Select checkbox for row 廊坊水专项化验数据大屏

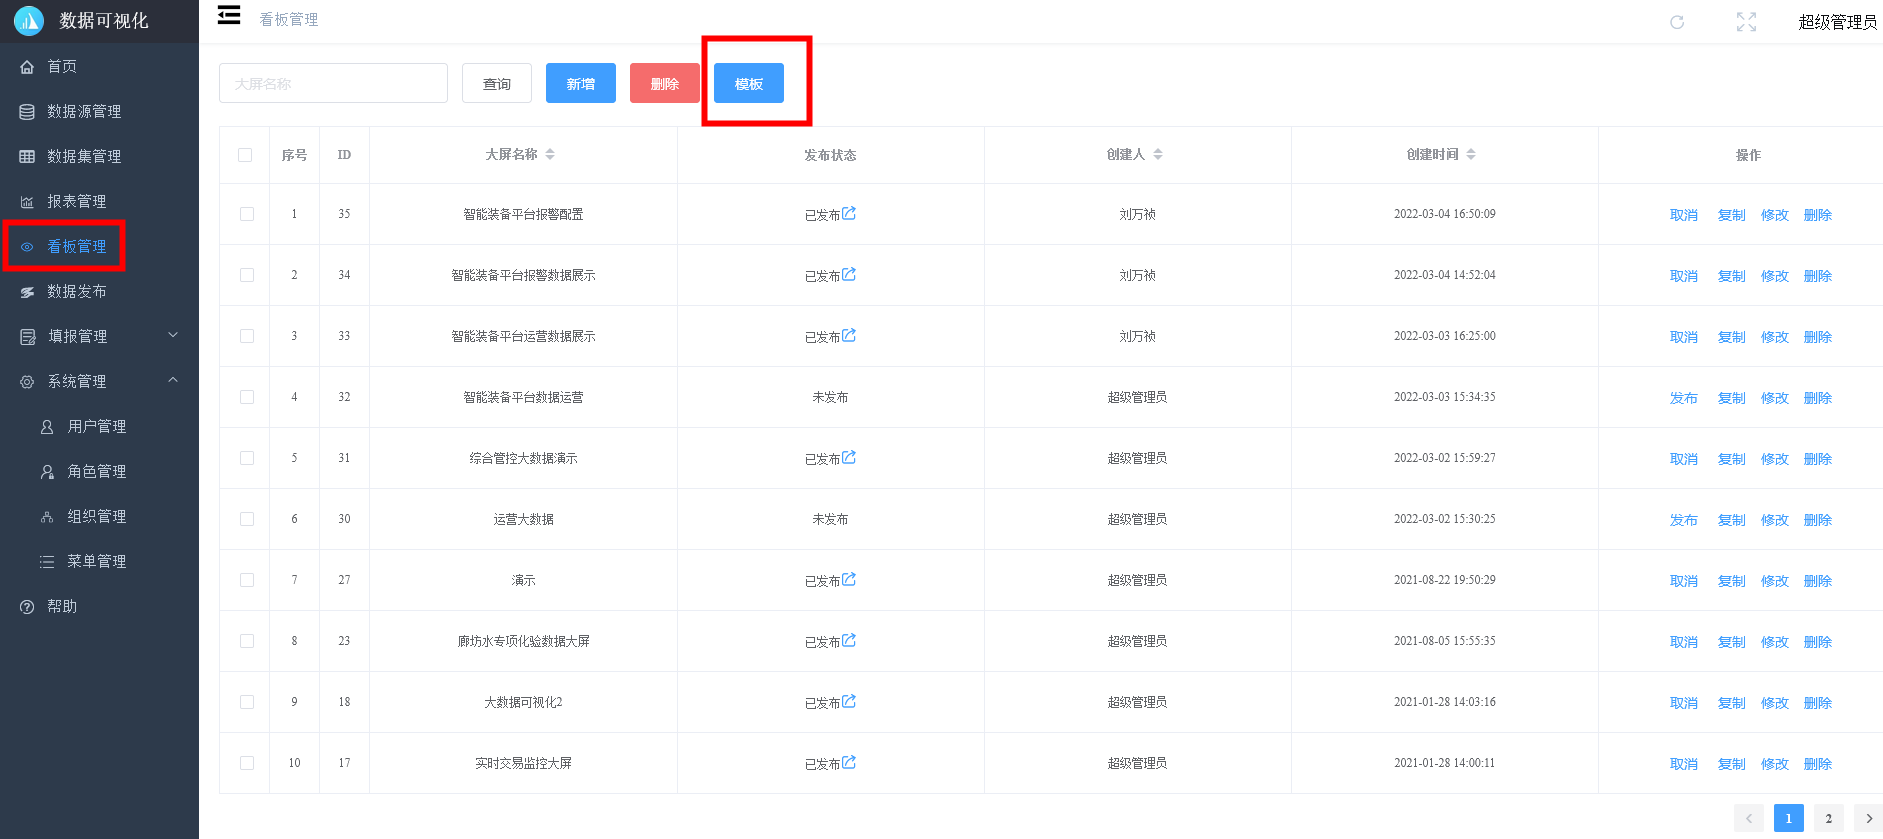tap(247, 641)
